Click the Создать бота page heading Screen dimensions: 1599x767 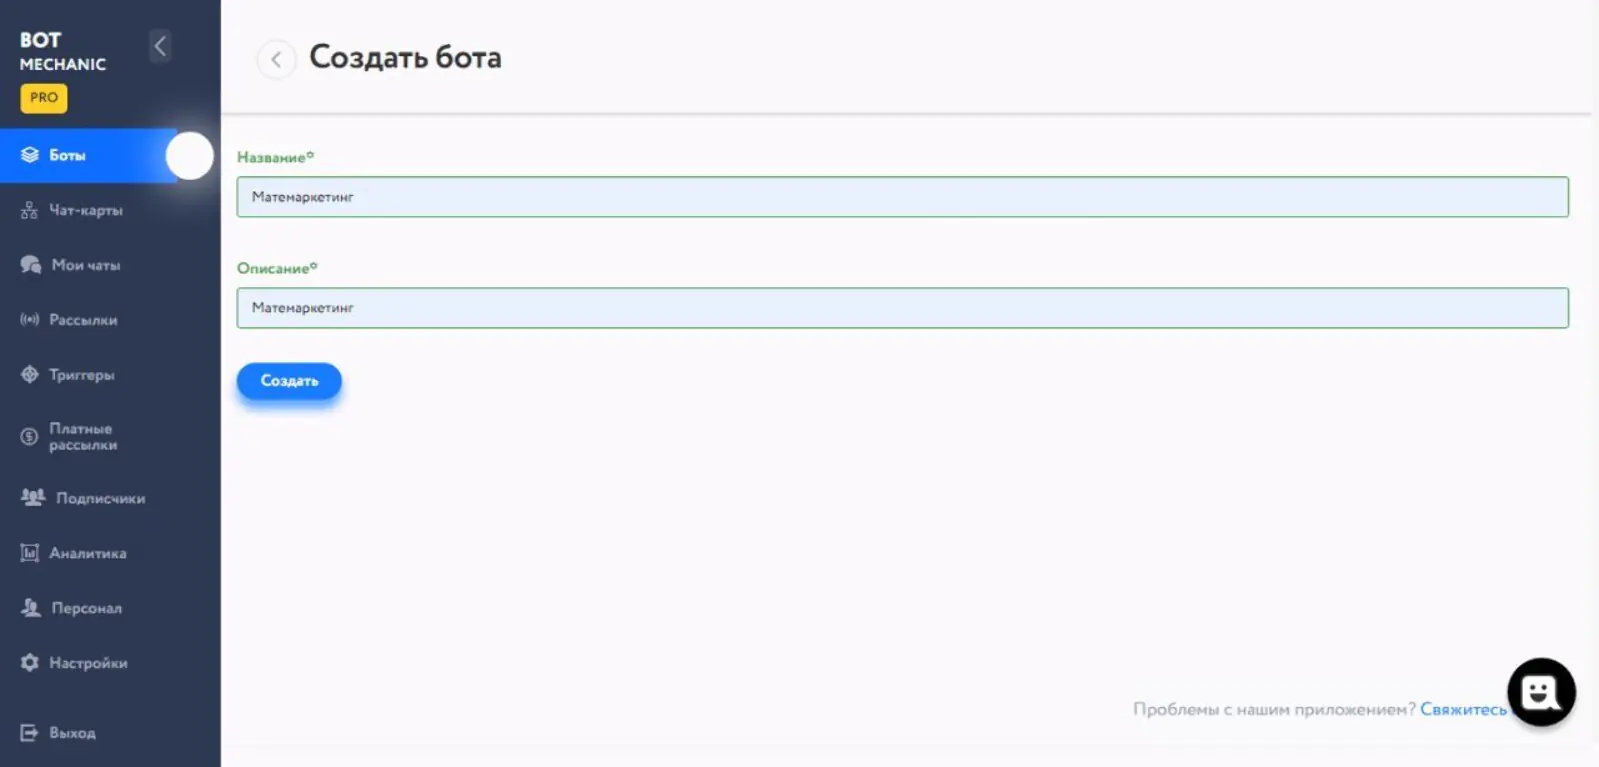405,57
